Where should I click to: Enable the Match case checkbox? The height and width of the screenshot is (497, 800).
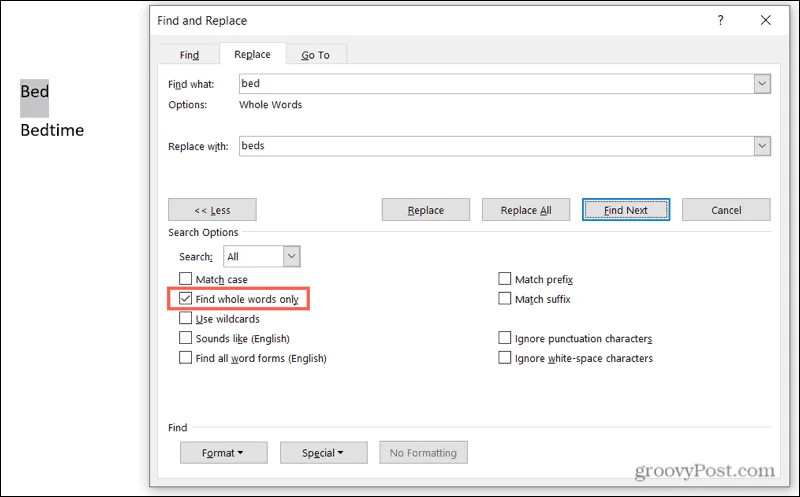pyautogui.click(x=185, y=279)
